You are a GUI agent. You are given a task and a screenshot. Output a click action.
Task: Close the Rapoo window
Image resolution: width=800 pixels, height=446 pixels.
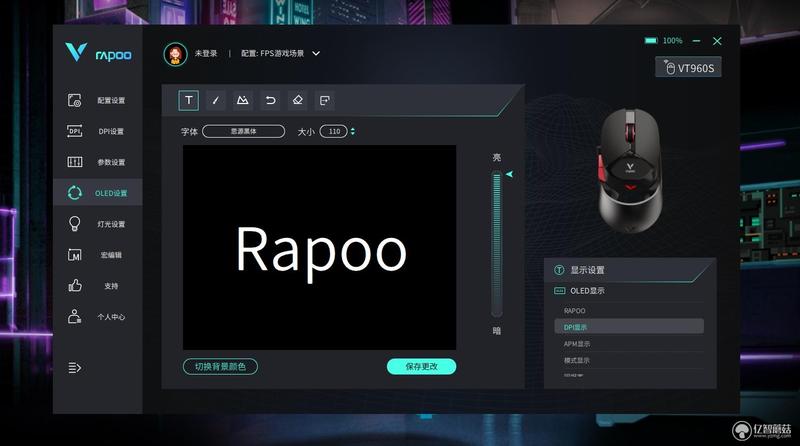(717, 41)
